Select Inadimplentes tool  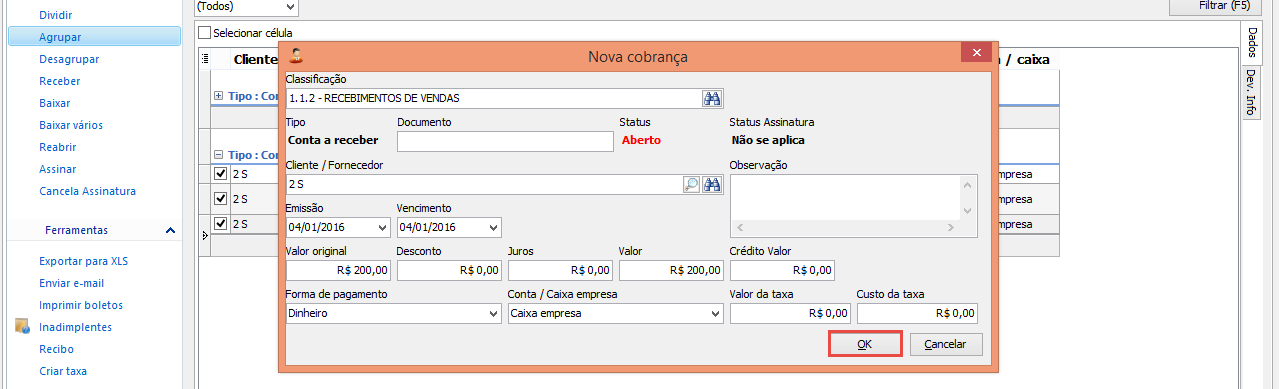[x=75, y=327]
